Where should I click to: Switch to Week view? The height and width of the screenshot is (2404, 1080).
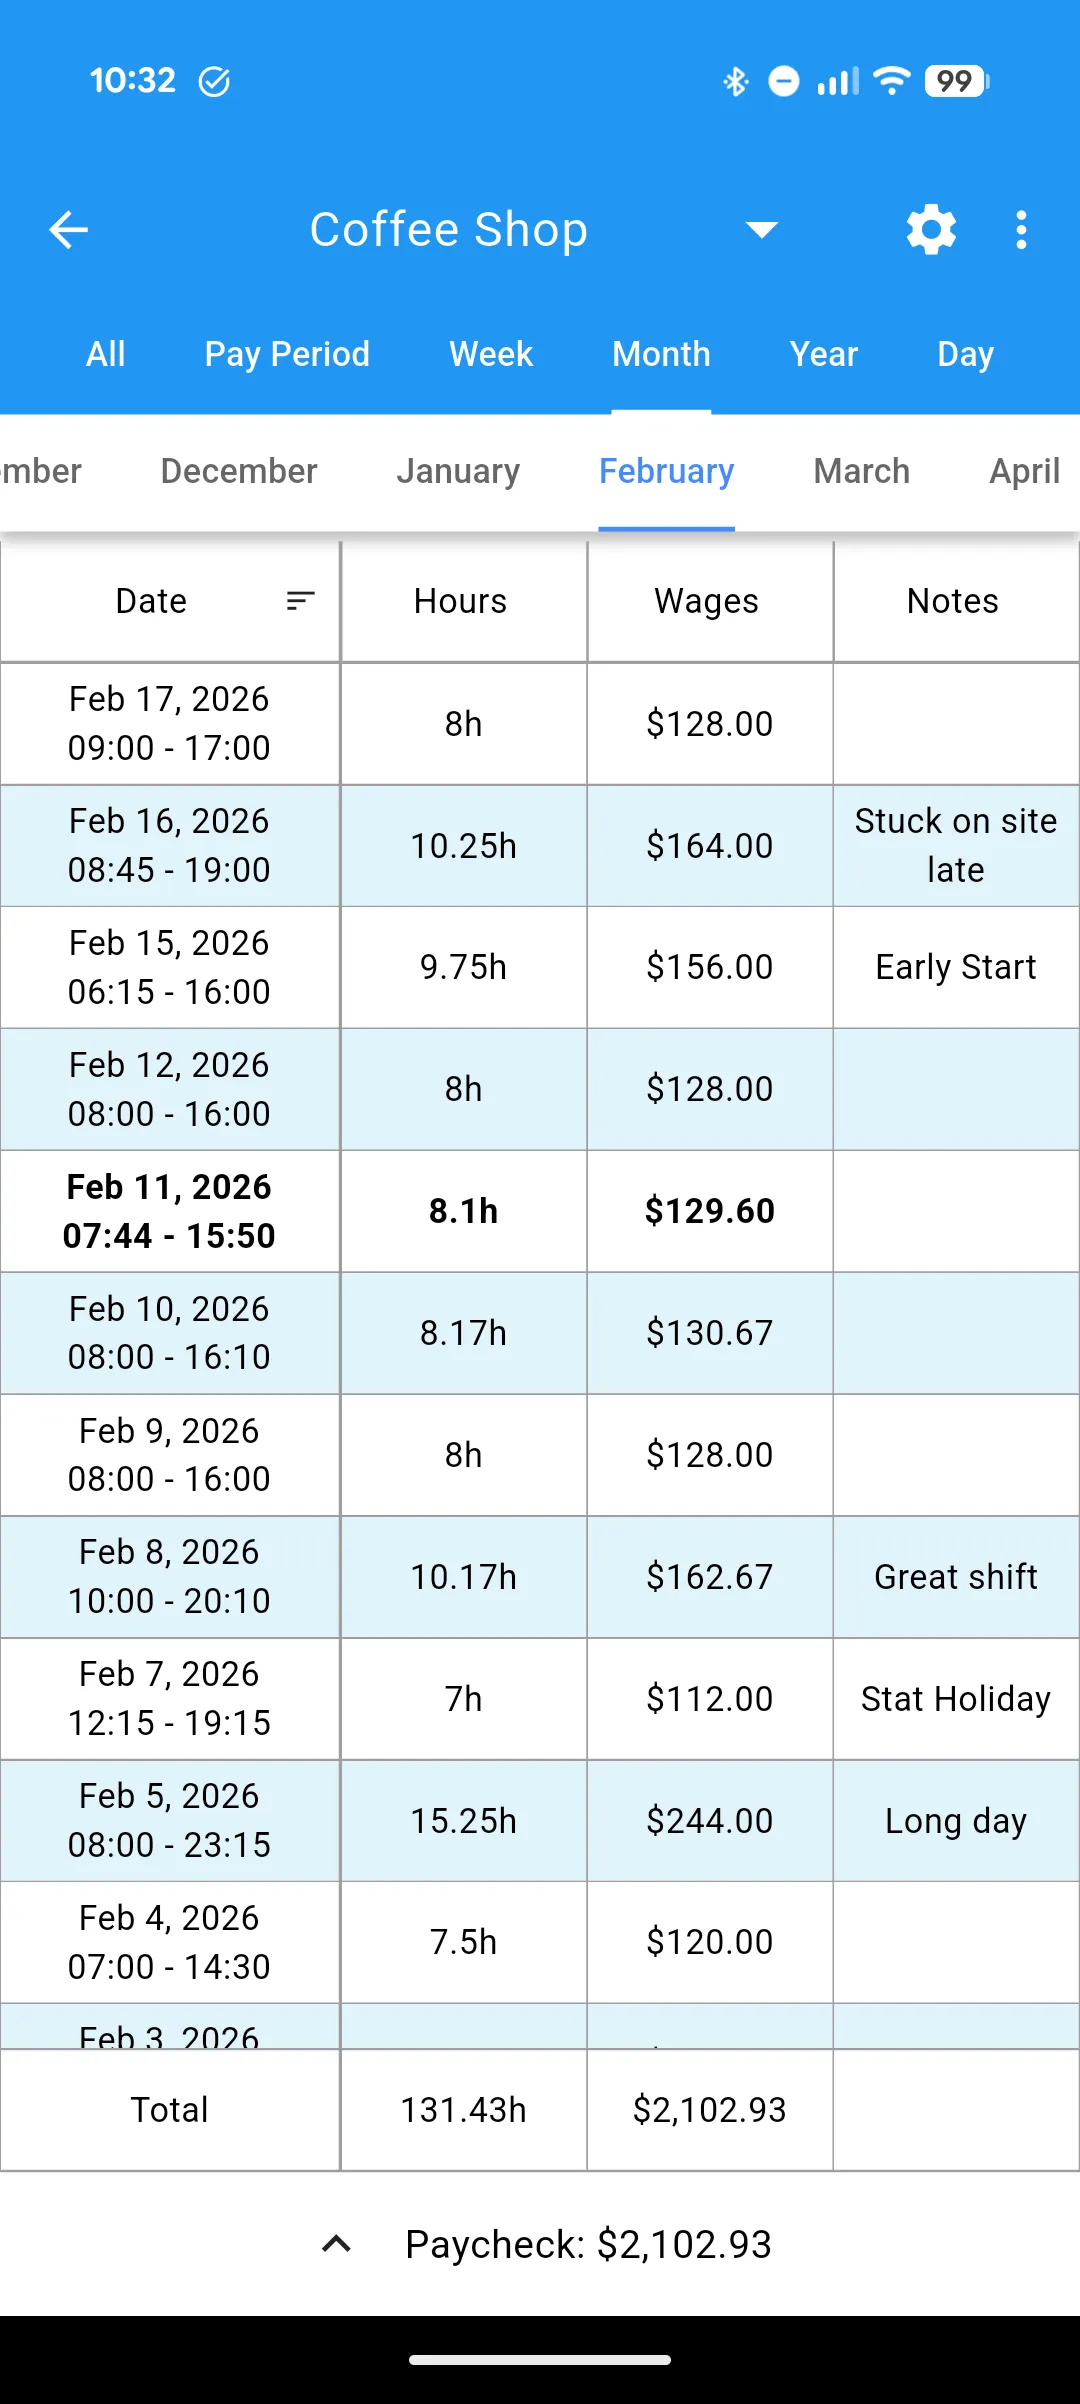tap(490, 353)
